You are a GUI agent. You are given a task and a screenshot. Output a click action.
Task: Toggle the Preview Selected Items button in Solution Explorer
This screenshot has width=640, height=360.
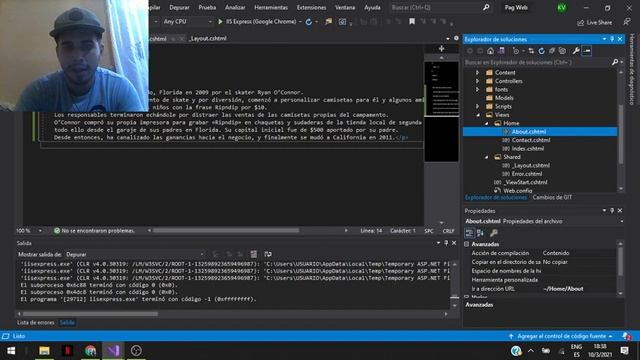[x=587, y=51]
